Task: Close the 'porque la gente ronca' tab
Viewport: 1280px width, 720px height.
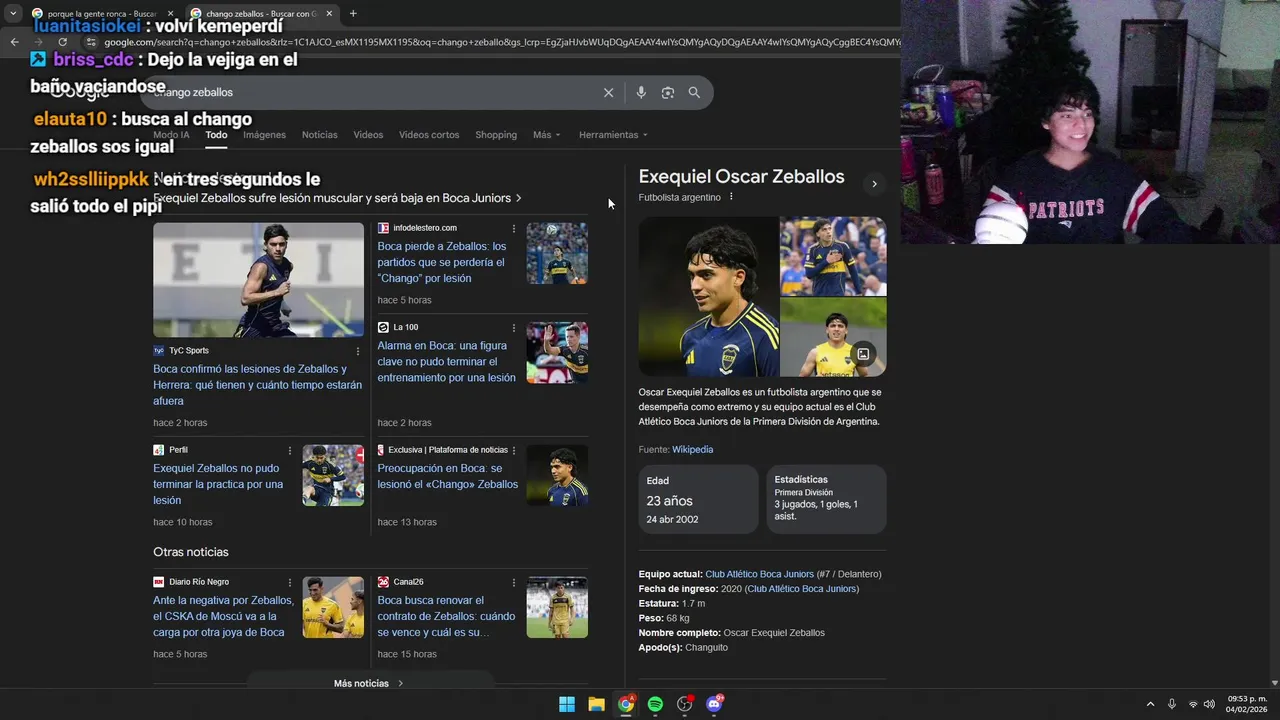Action: 170,13
